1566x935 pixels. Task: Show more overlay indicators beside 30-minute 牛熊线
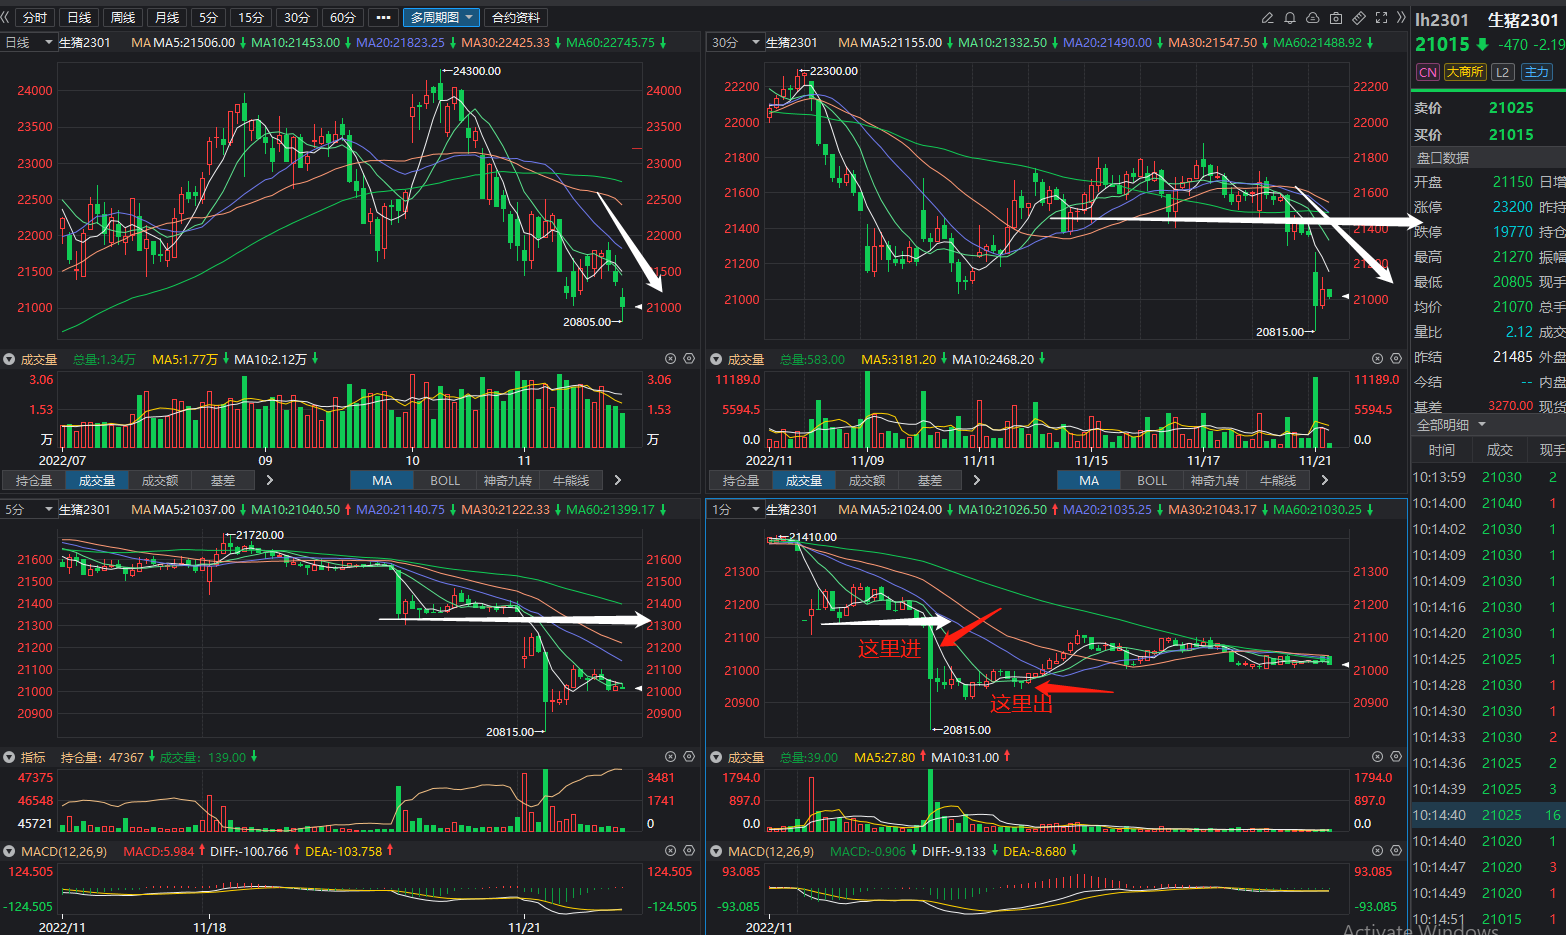[x=1324, y=481]
